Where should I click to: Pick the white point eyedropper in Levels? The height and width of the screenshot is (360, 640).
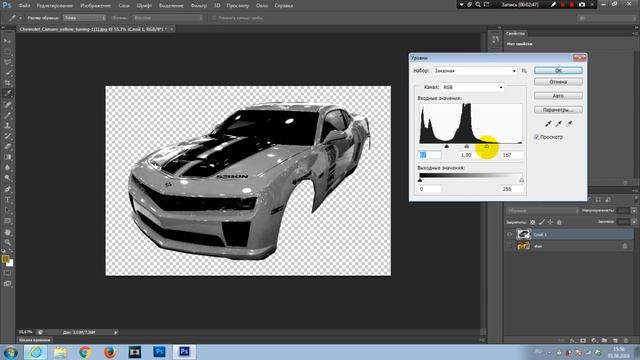coord(569,123)
